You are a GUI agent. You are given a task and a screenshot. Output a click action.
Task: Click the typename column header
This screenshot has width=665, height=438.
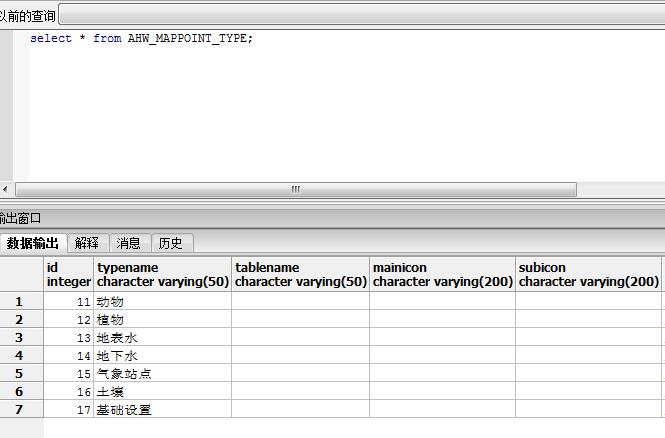click(x=162, y=274)
